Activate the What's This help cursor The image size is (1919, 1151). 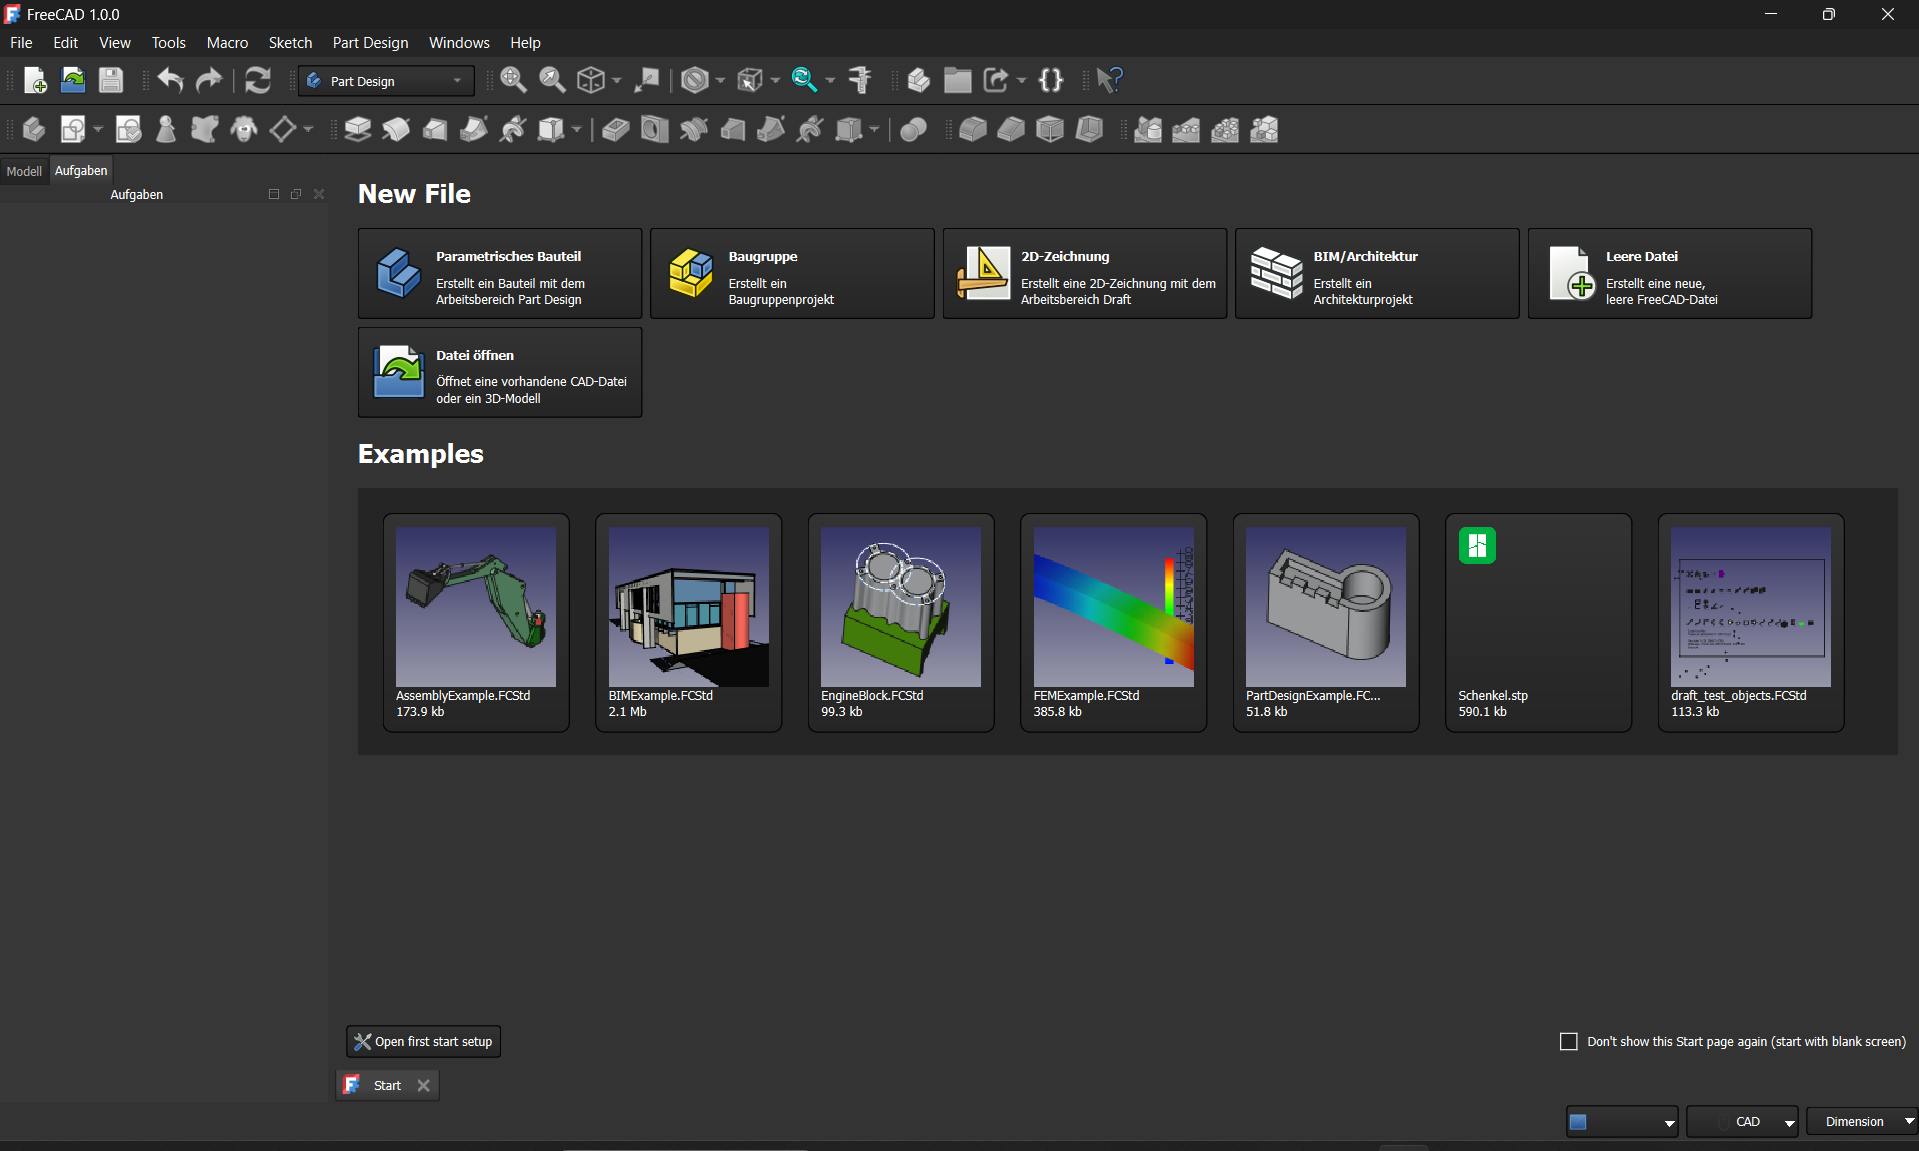(1107, 80)
